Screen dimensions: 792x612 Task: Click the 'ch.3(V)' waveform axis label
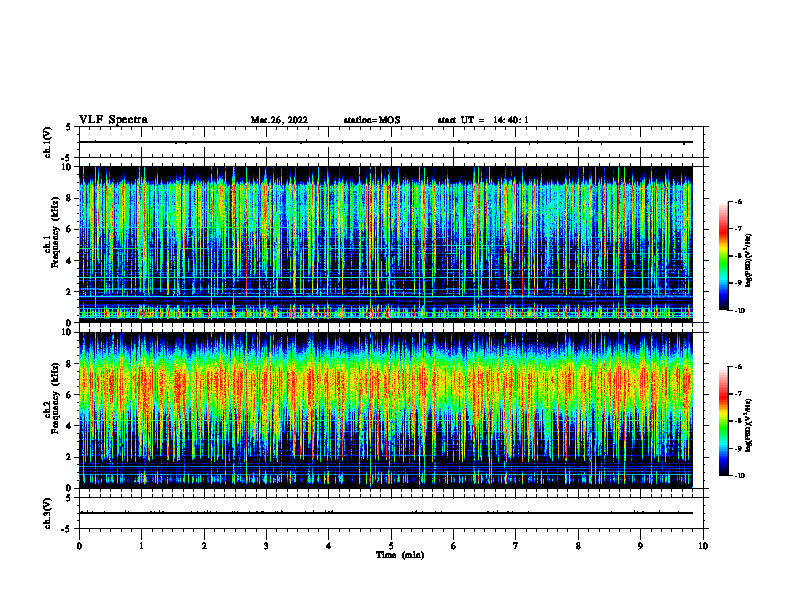(48, 513)
